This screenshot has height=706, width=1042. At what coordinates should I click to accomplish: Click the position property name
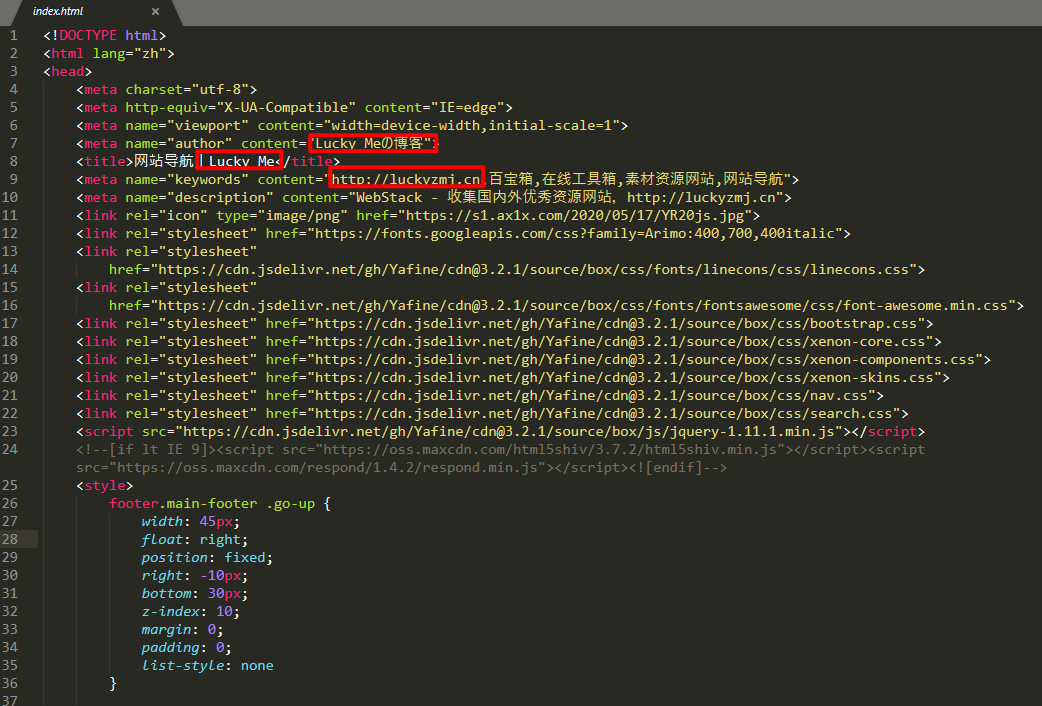(175, 556)
